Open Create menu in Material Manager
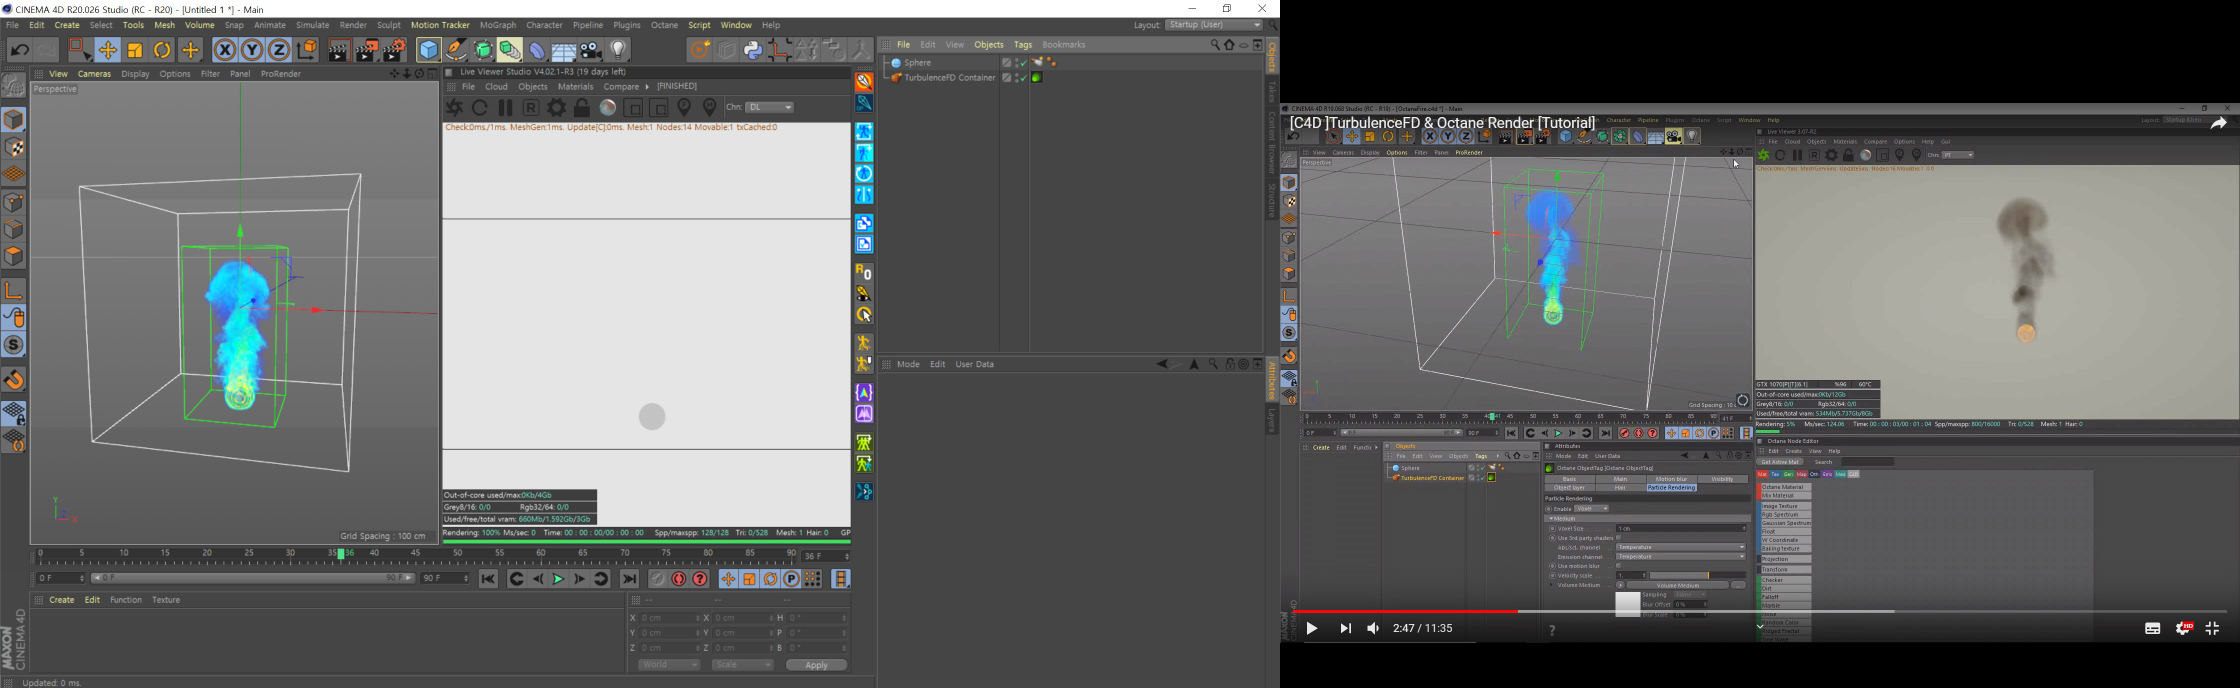Image resolution: width=2240 pixels, height=688 pixels. [62, 600]
